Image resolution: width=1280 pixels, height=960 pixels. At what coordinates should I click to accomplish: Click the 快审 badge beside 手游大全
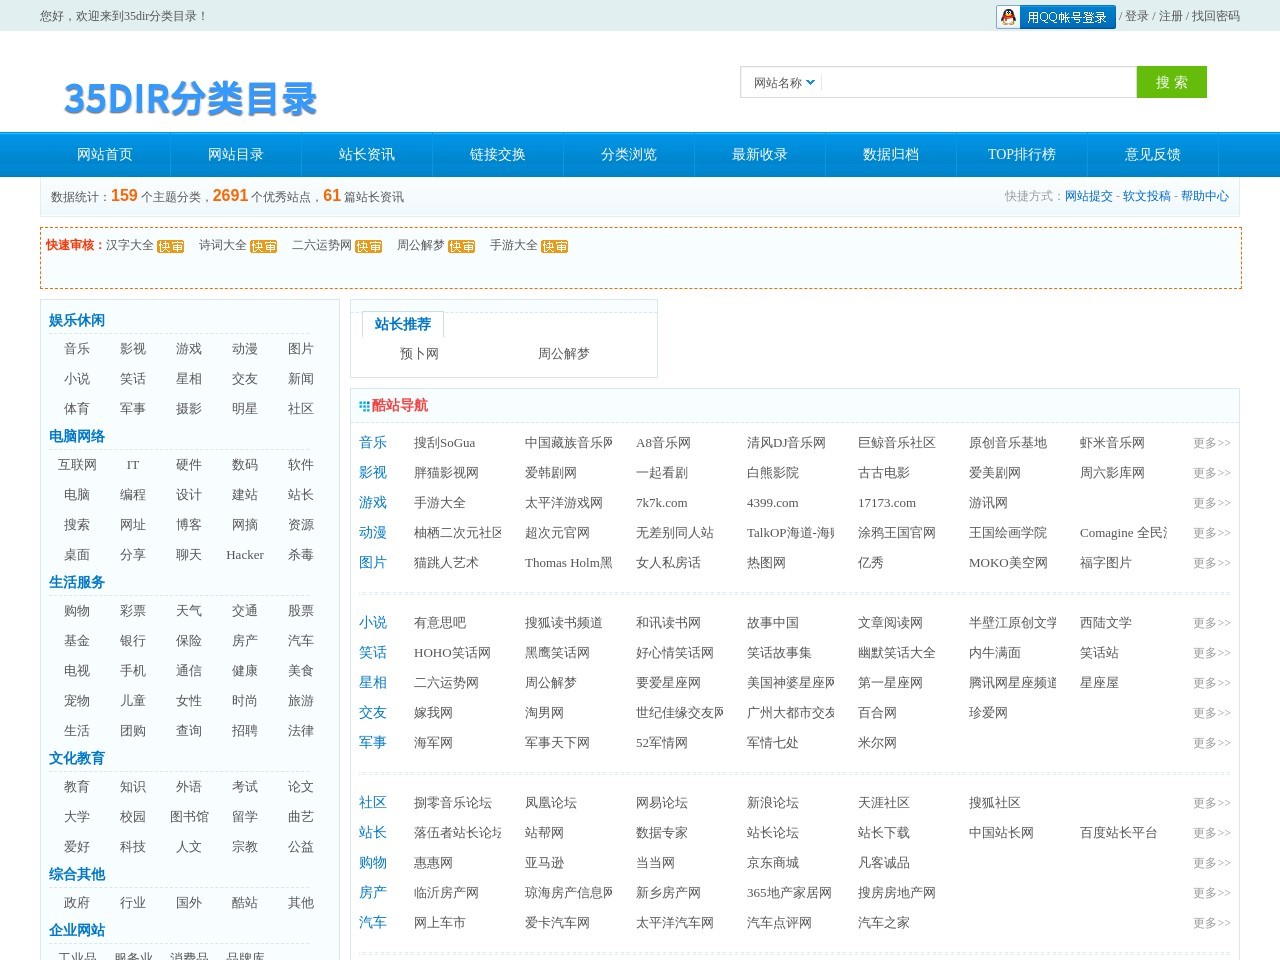coord(555,246)
